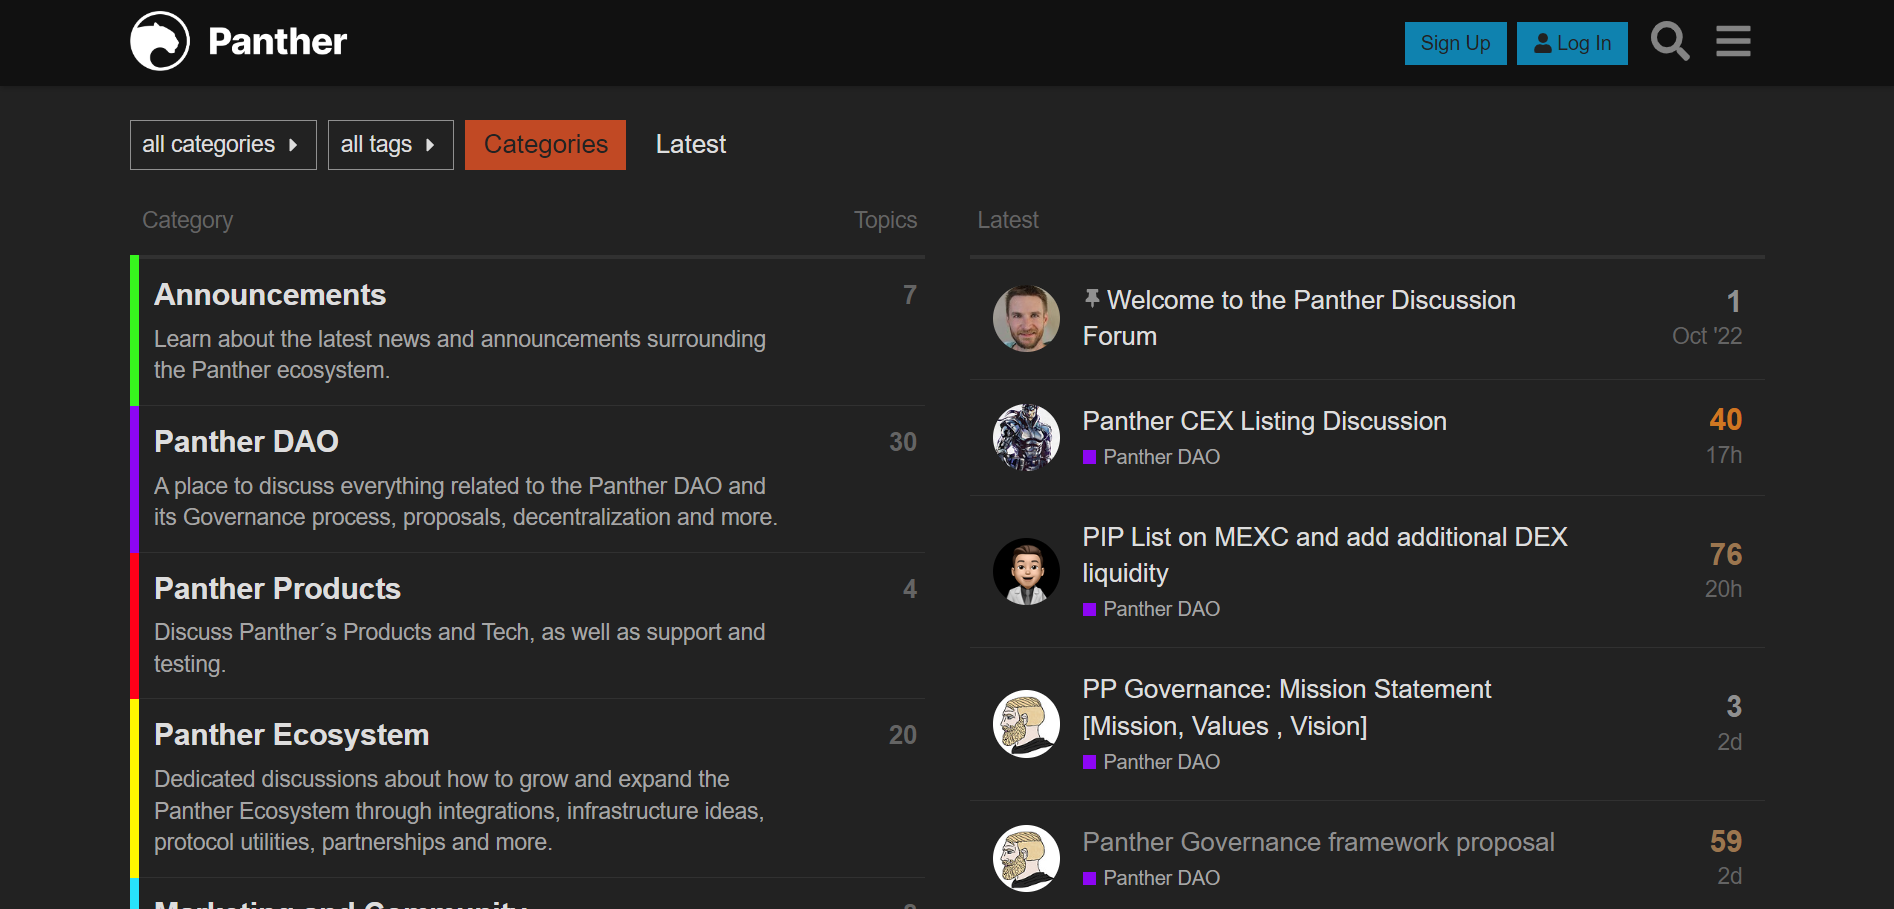Open the bearded avatar on PP Governance topic
1894x909 pixels.
click(x=1026, y=724)
